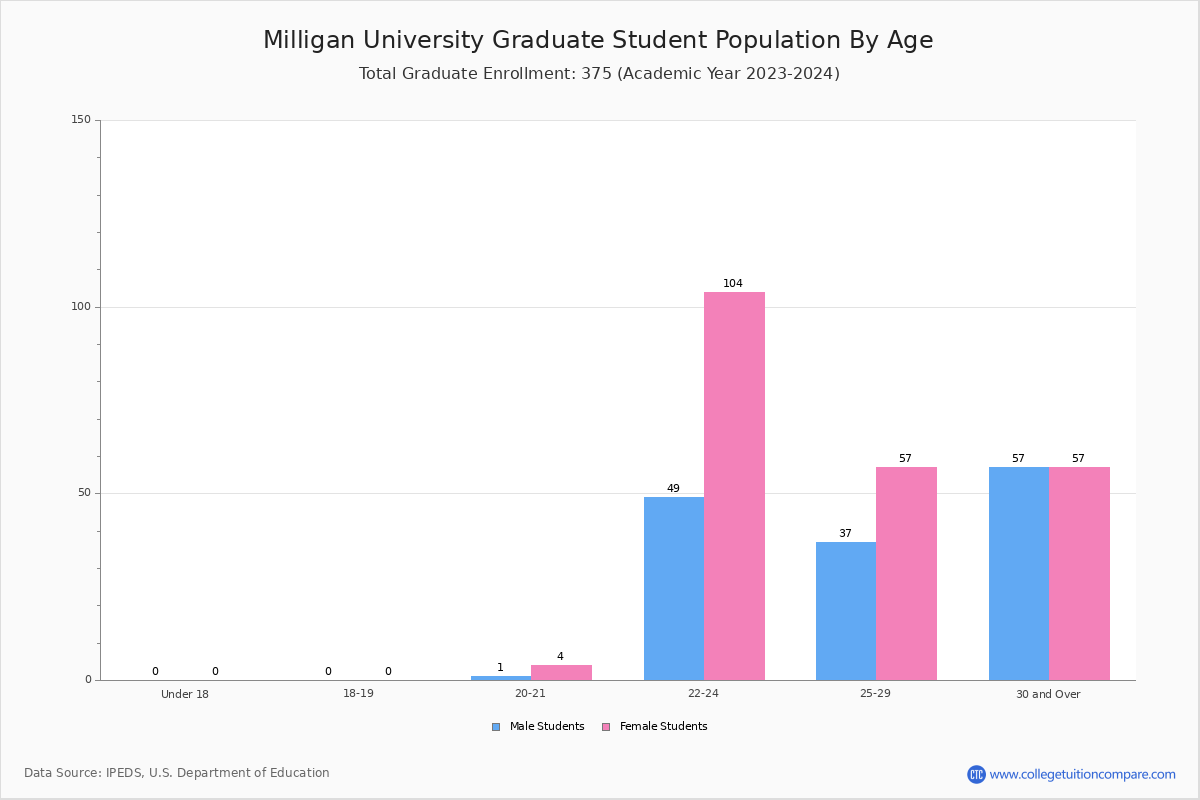The height and width of the screenshot is (800, 1200).
Task: Select the male 30 and Over bar
Action: click(1019, 573)
